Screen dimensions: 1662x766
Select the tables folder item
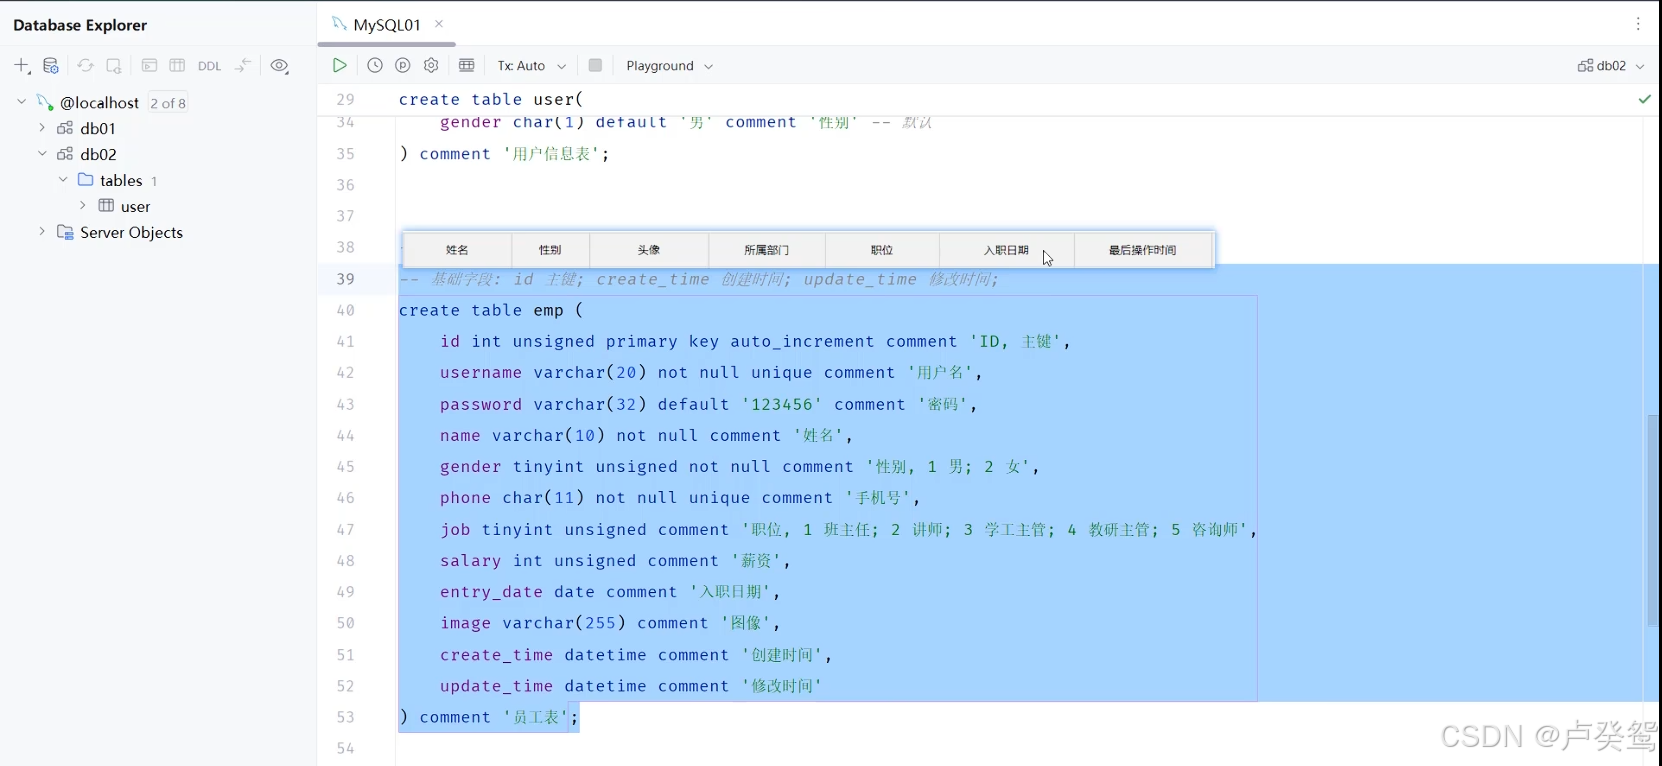(x=121, y=181)
